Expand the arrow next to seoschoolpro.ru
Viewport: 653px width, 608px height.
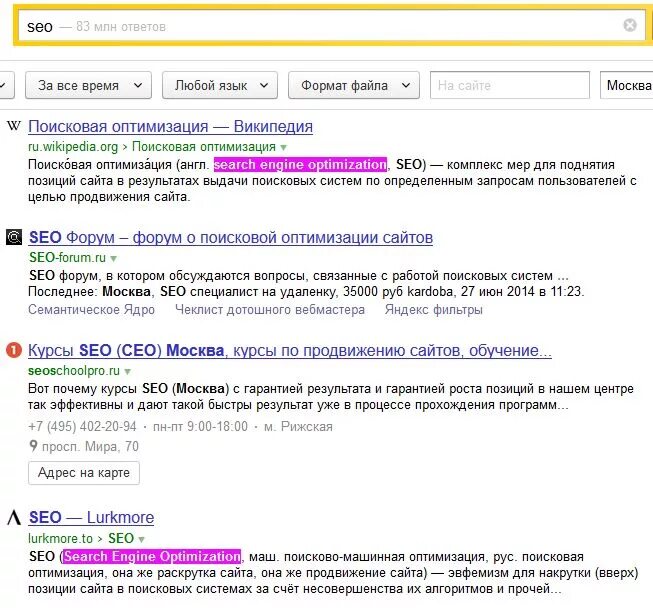pyautogui.click(x=127, y=371)
